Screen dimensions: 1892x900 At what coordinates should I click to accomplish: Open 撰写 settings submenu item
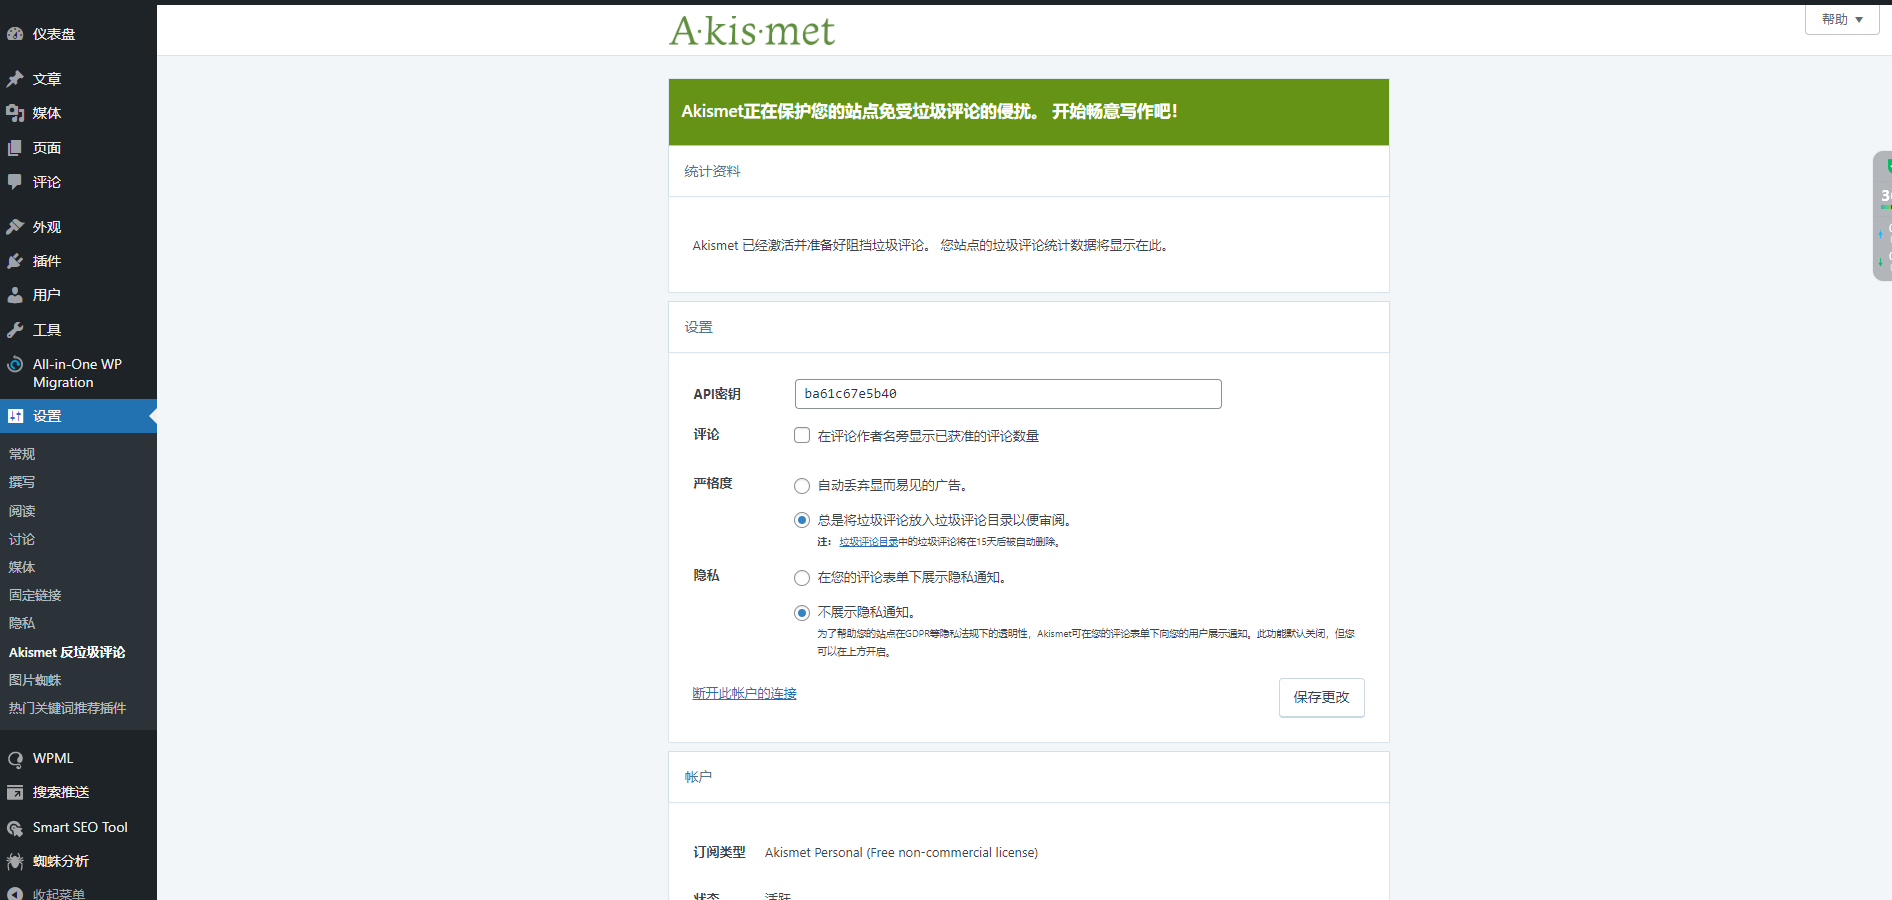[x=22, y=482]
